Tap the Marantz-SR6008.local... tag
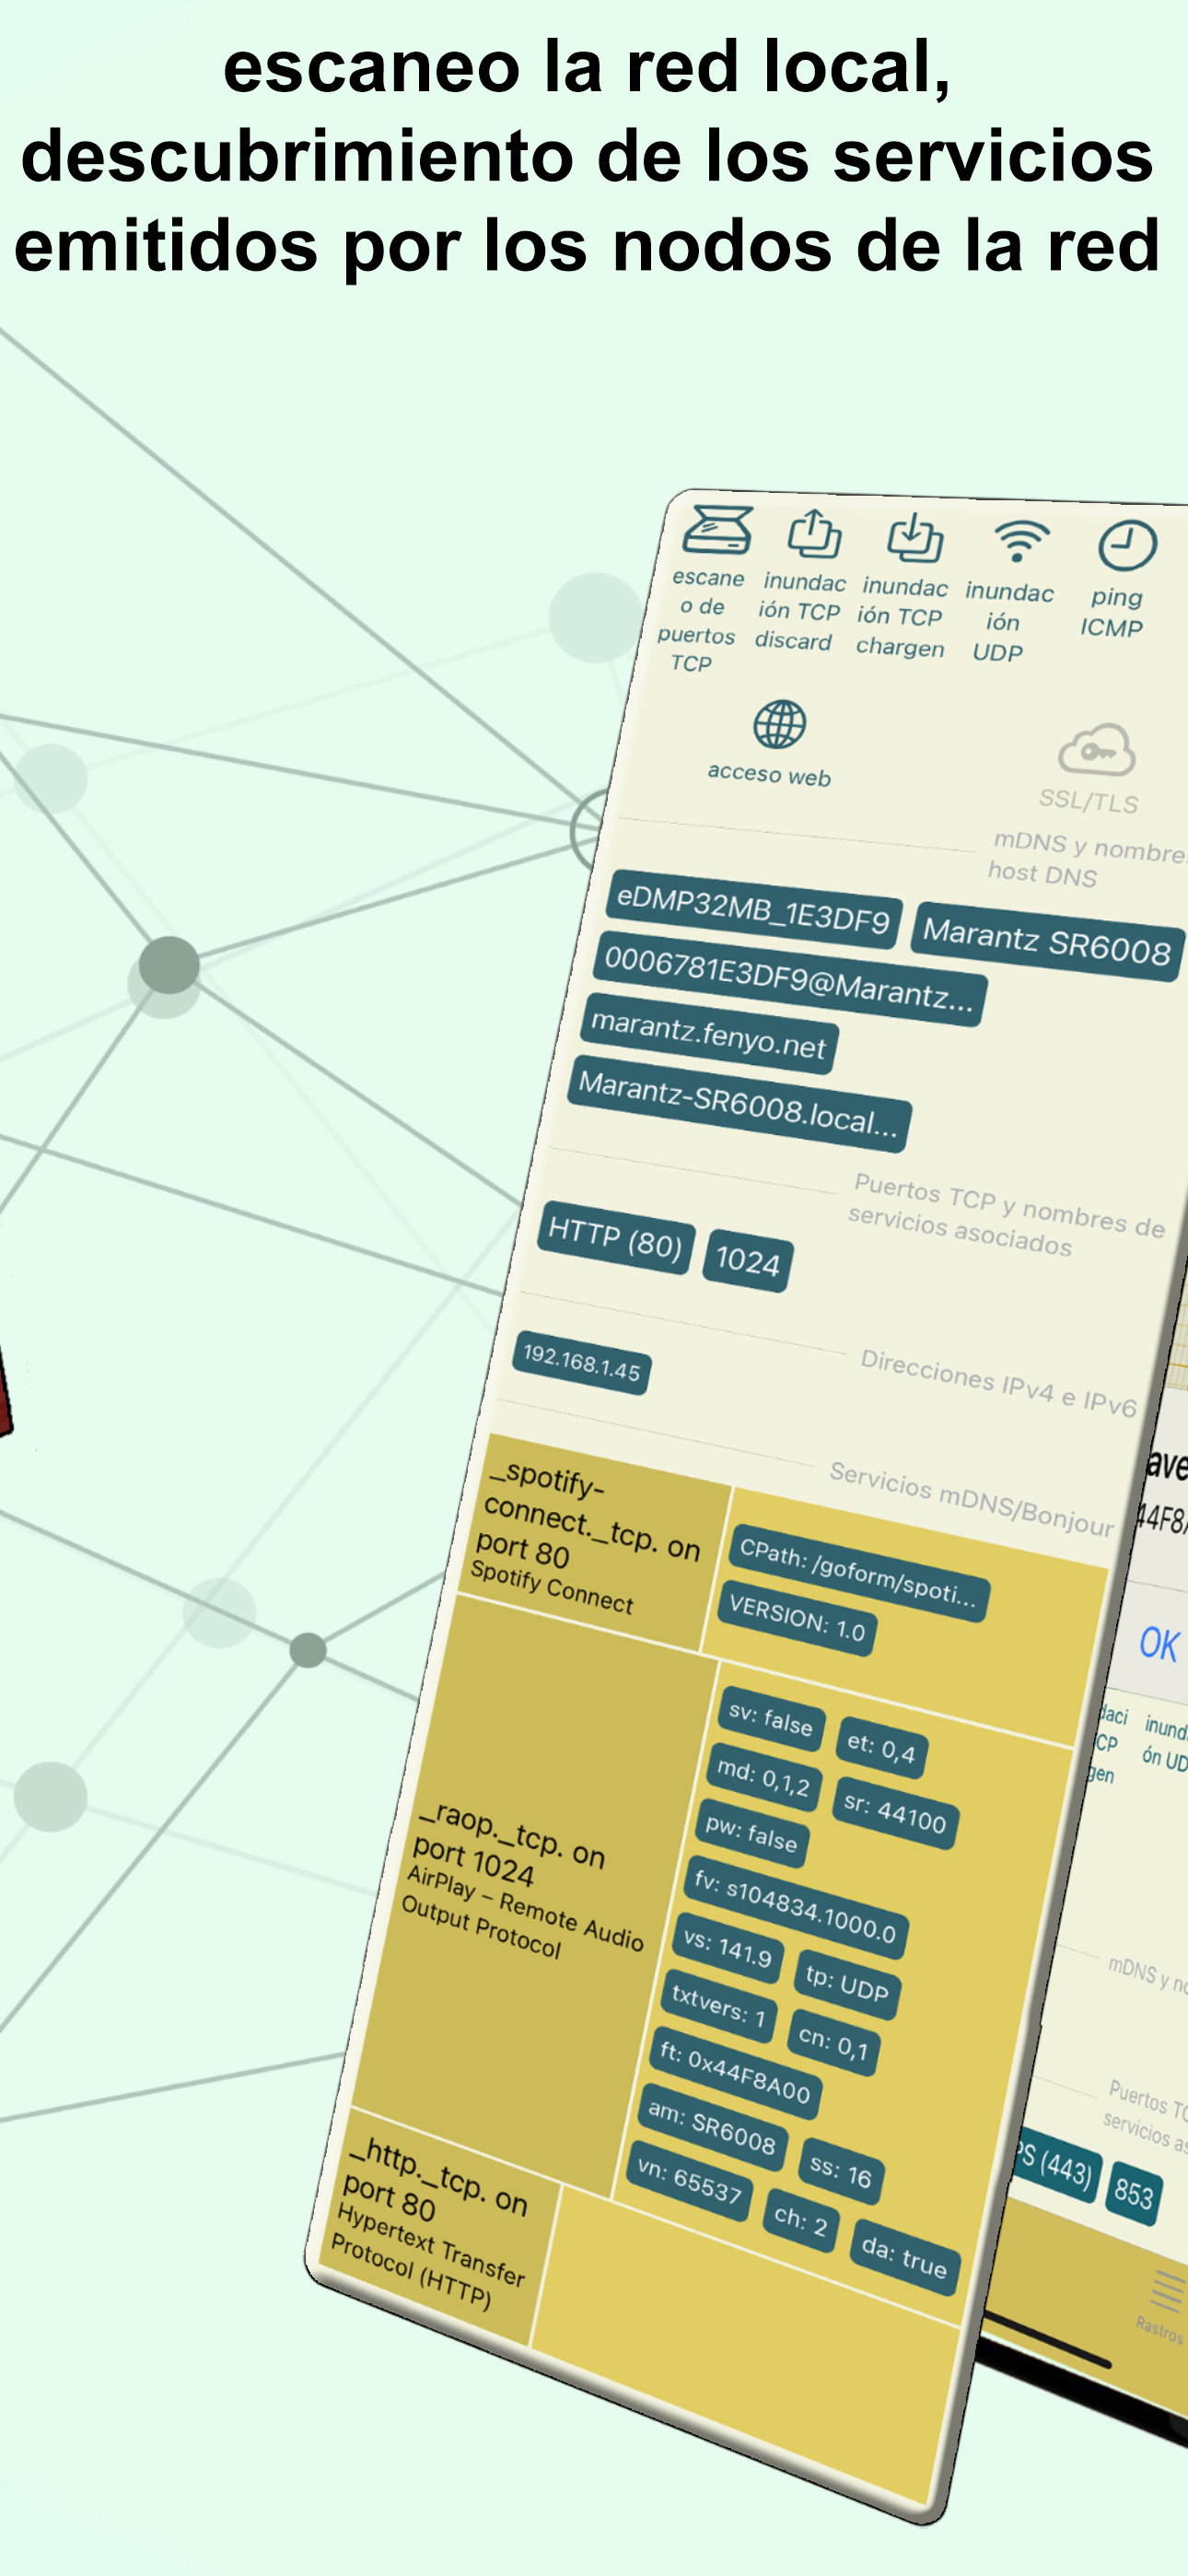The width and height of the screenshot is (1188, 2576). click(739, 1104)
